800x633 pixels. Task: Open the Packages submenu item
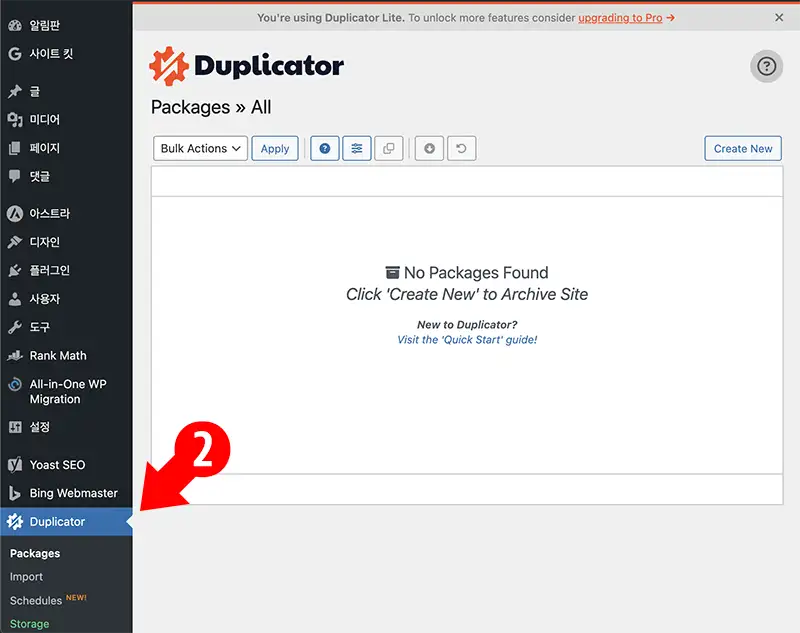coord(35,553)
